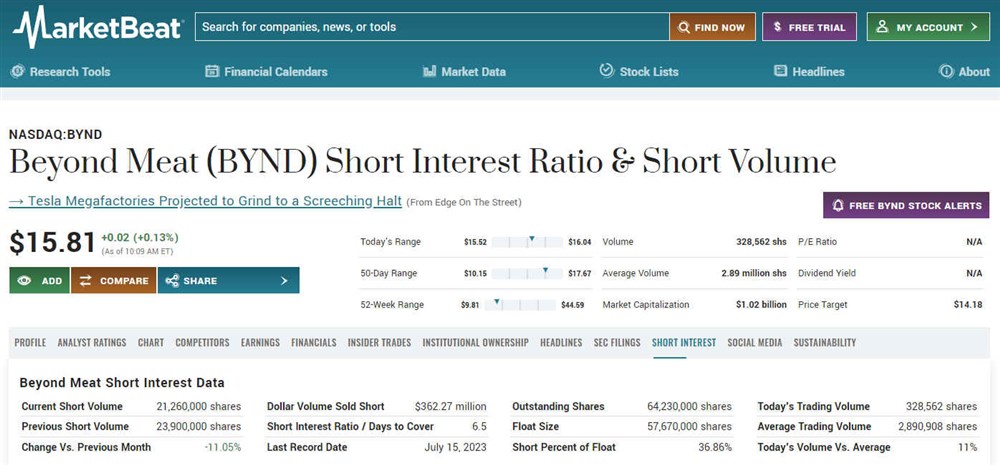Image resolution: width=1000 pixels, height=465 pixels.
Task: Switch to the Earnings tab
Action: (260, 343)
